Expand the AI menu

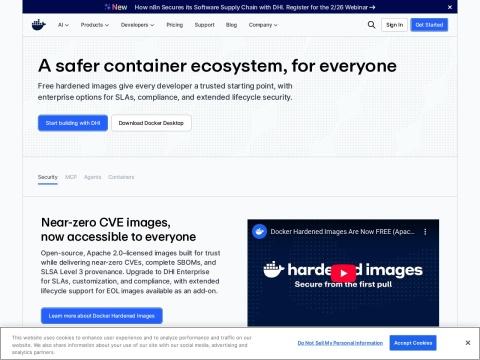point(63,25)
